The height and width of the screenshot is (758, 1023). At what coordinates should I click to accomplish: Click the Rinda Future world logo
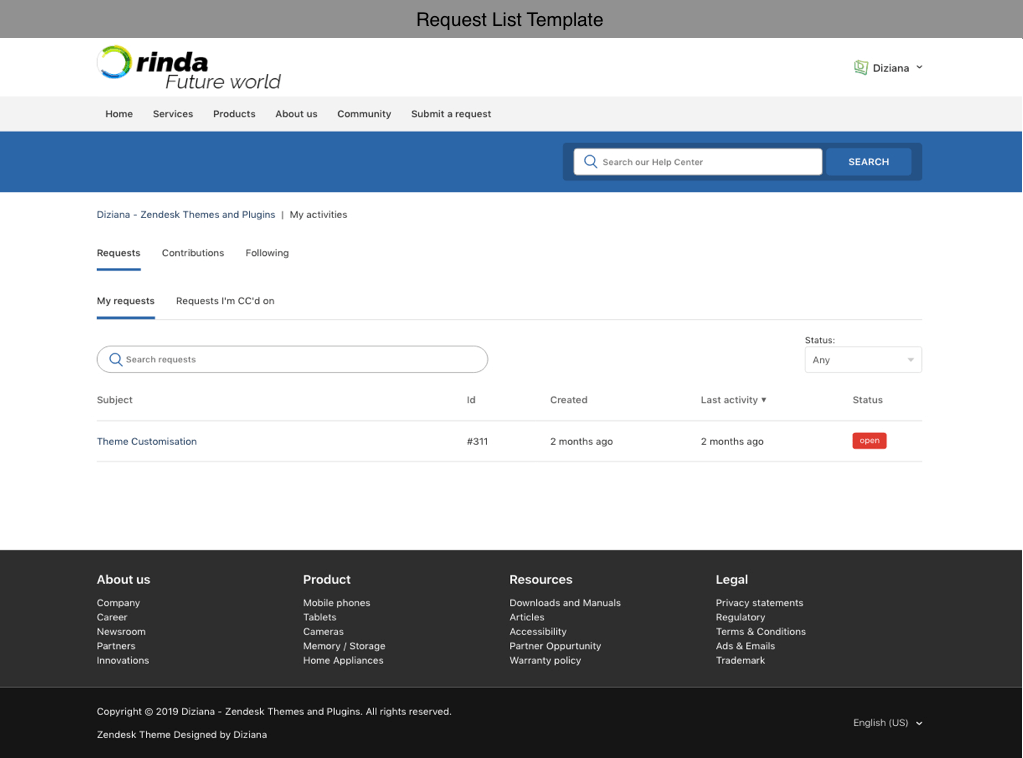pos(189,68)
